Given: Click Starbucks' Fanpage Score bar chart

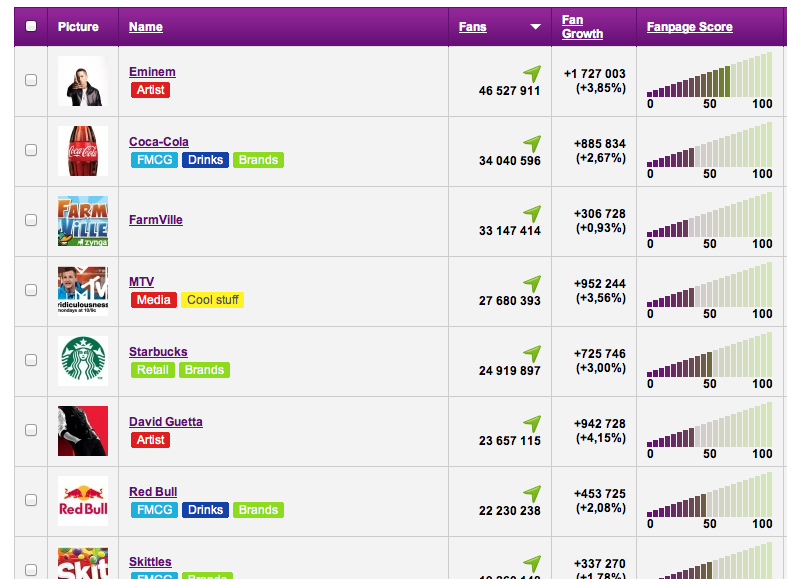Looking at the screenshot, I should (x=710, y=355).
